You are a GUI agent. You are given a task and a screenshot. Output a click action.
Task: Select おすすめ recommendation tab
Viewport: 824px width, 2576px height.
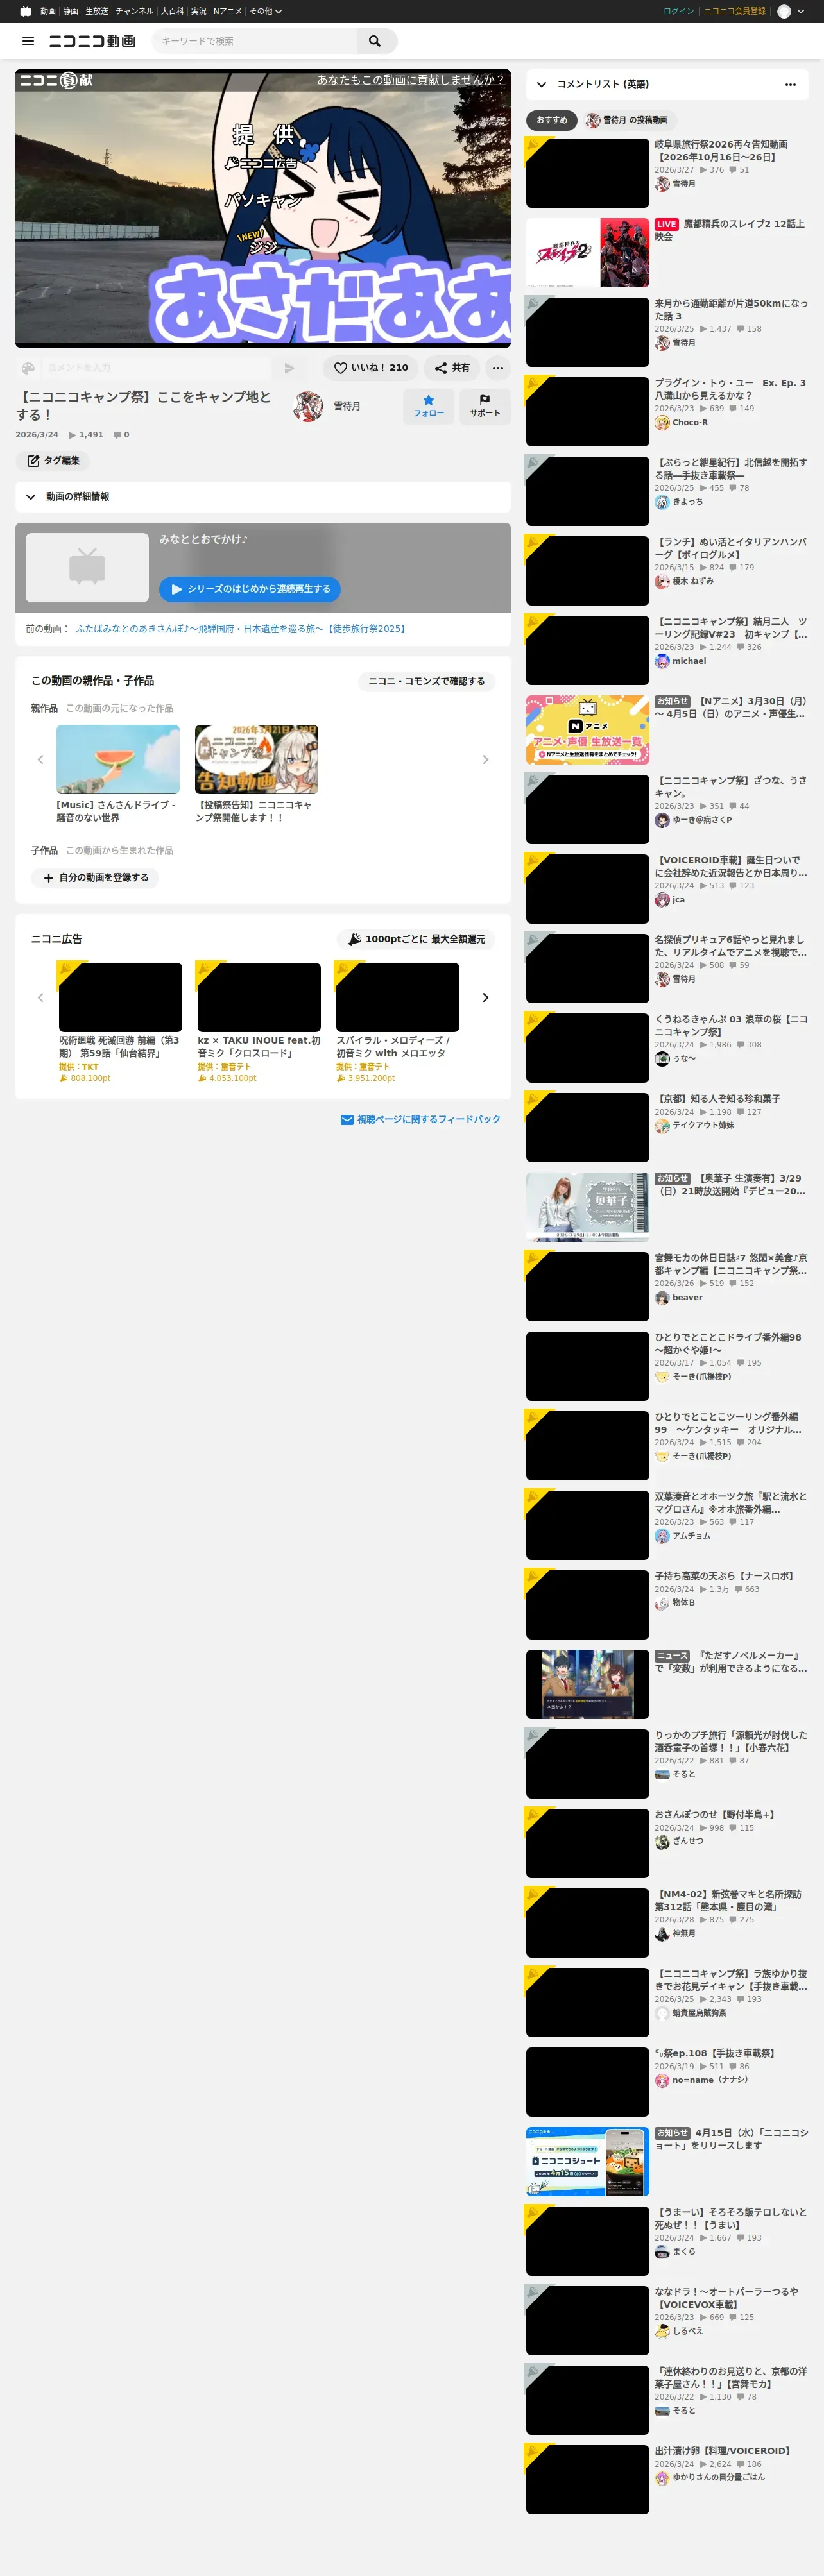point(552,120)
